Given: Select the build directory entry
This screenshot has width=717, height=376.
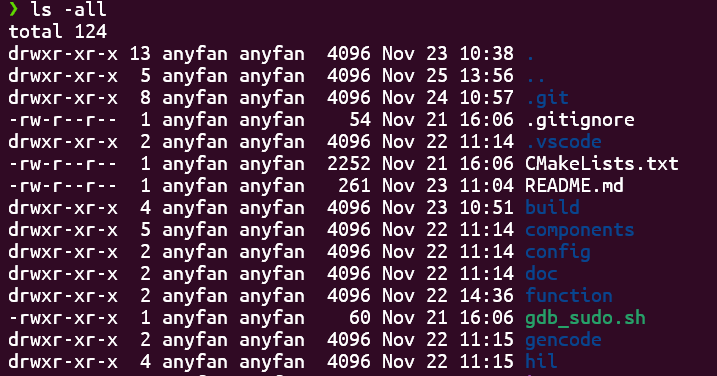Looking at the screenshot, I should pos(552,207).
